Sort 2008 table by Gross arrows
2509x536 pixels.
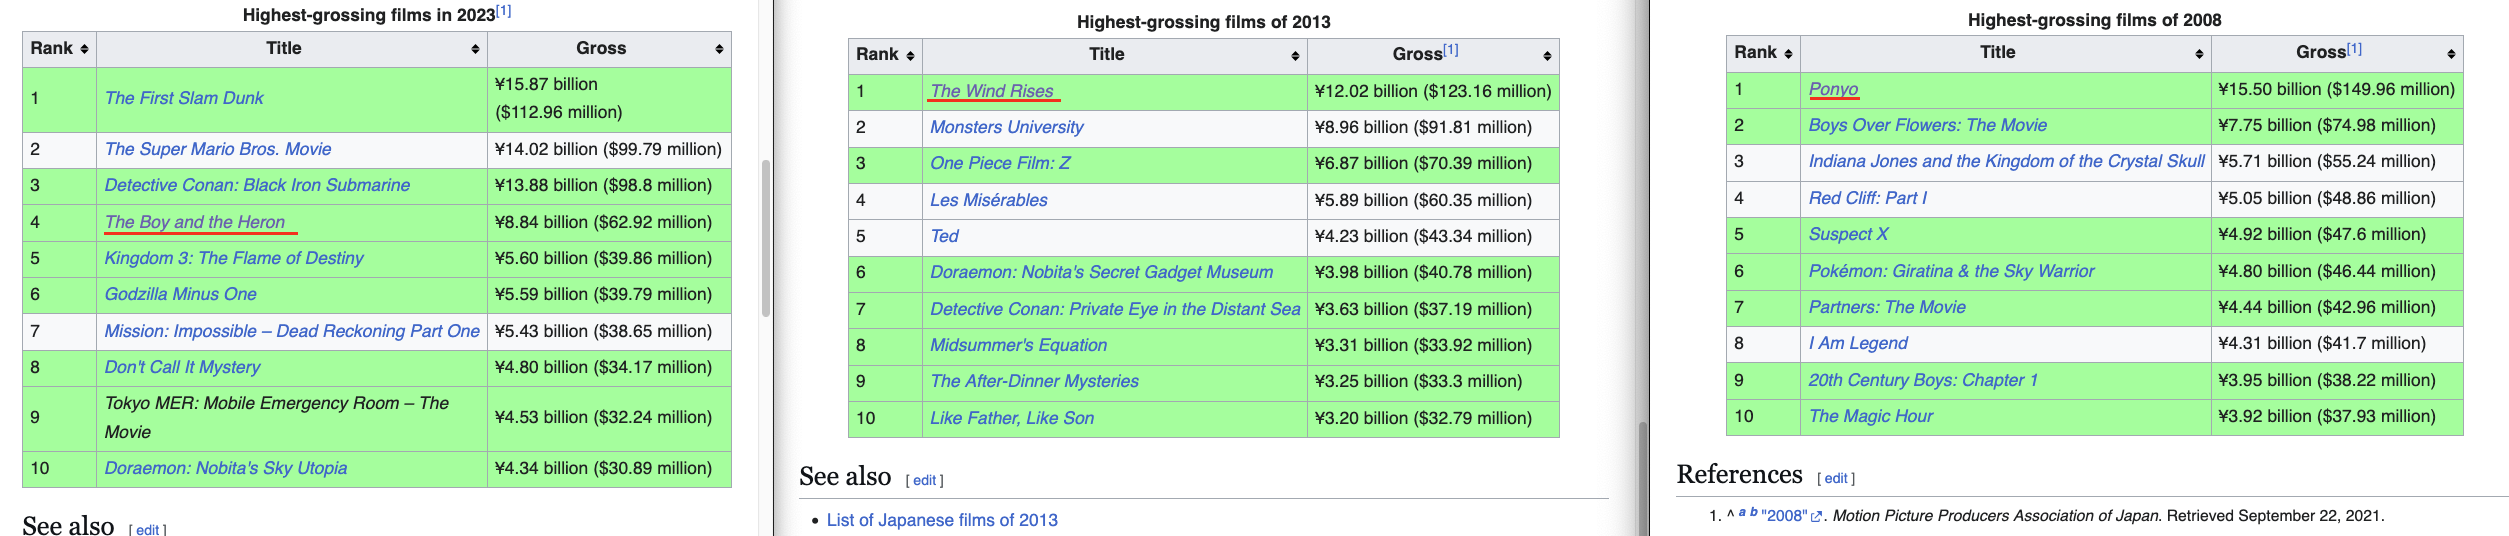click(2451, 54)
